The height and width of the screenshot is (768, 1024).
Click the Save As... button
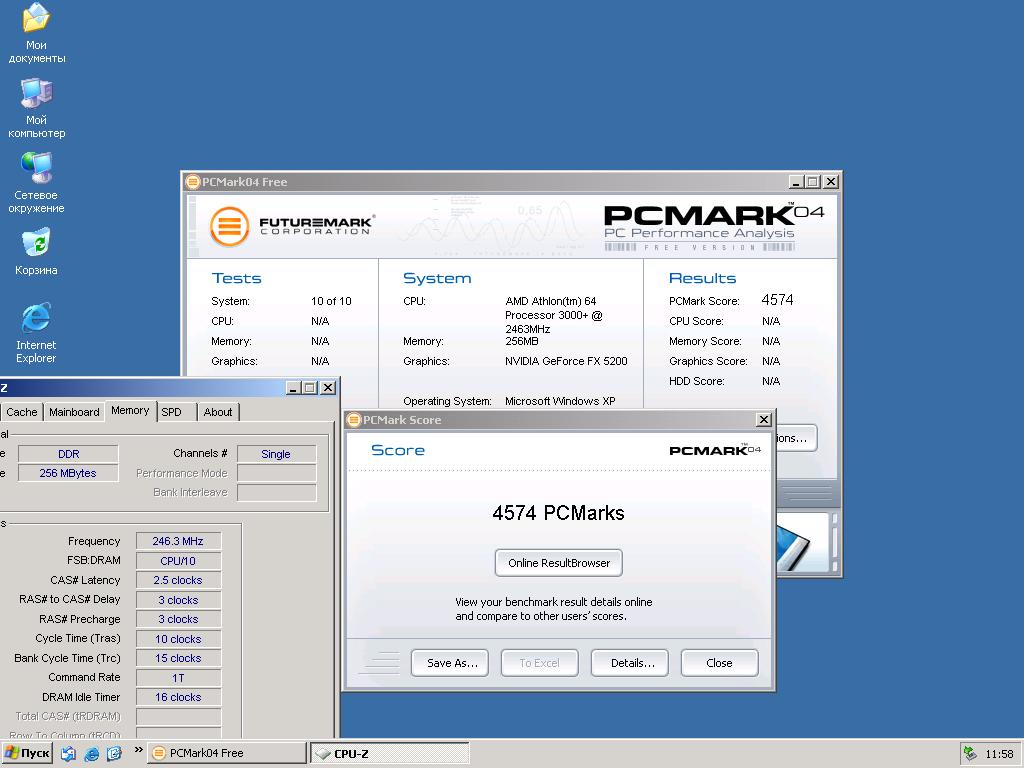(450, 663)
